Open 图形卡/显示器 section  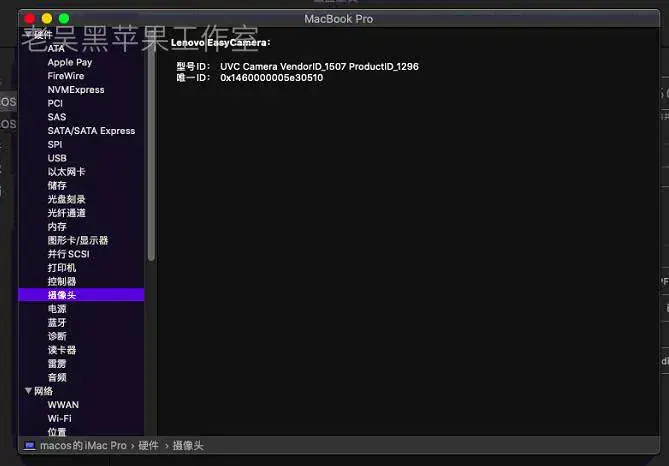tap(78, 240)
